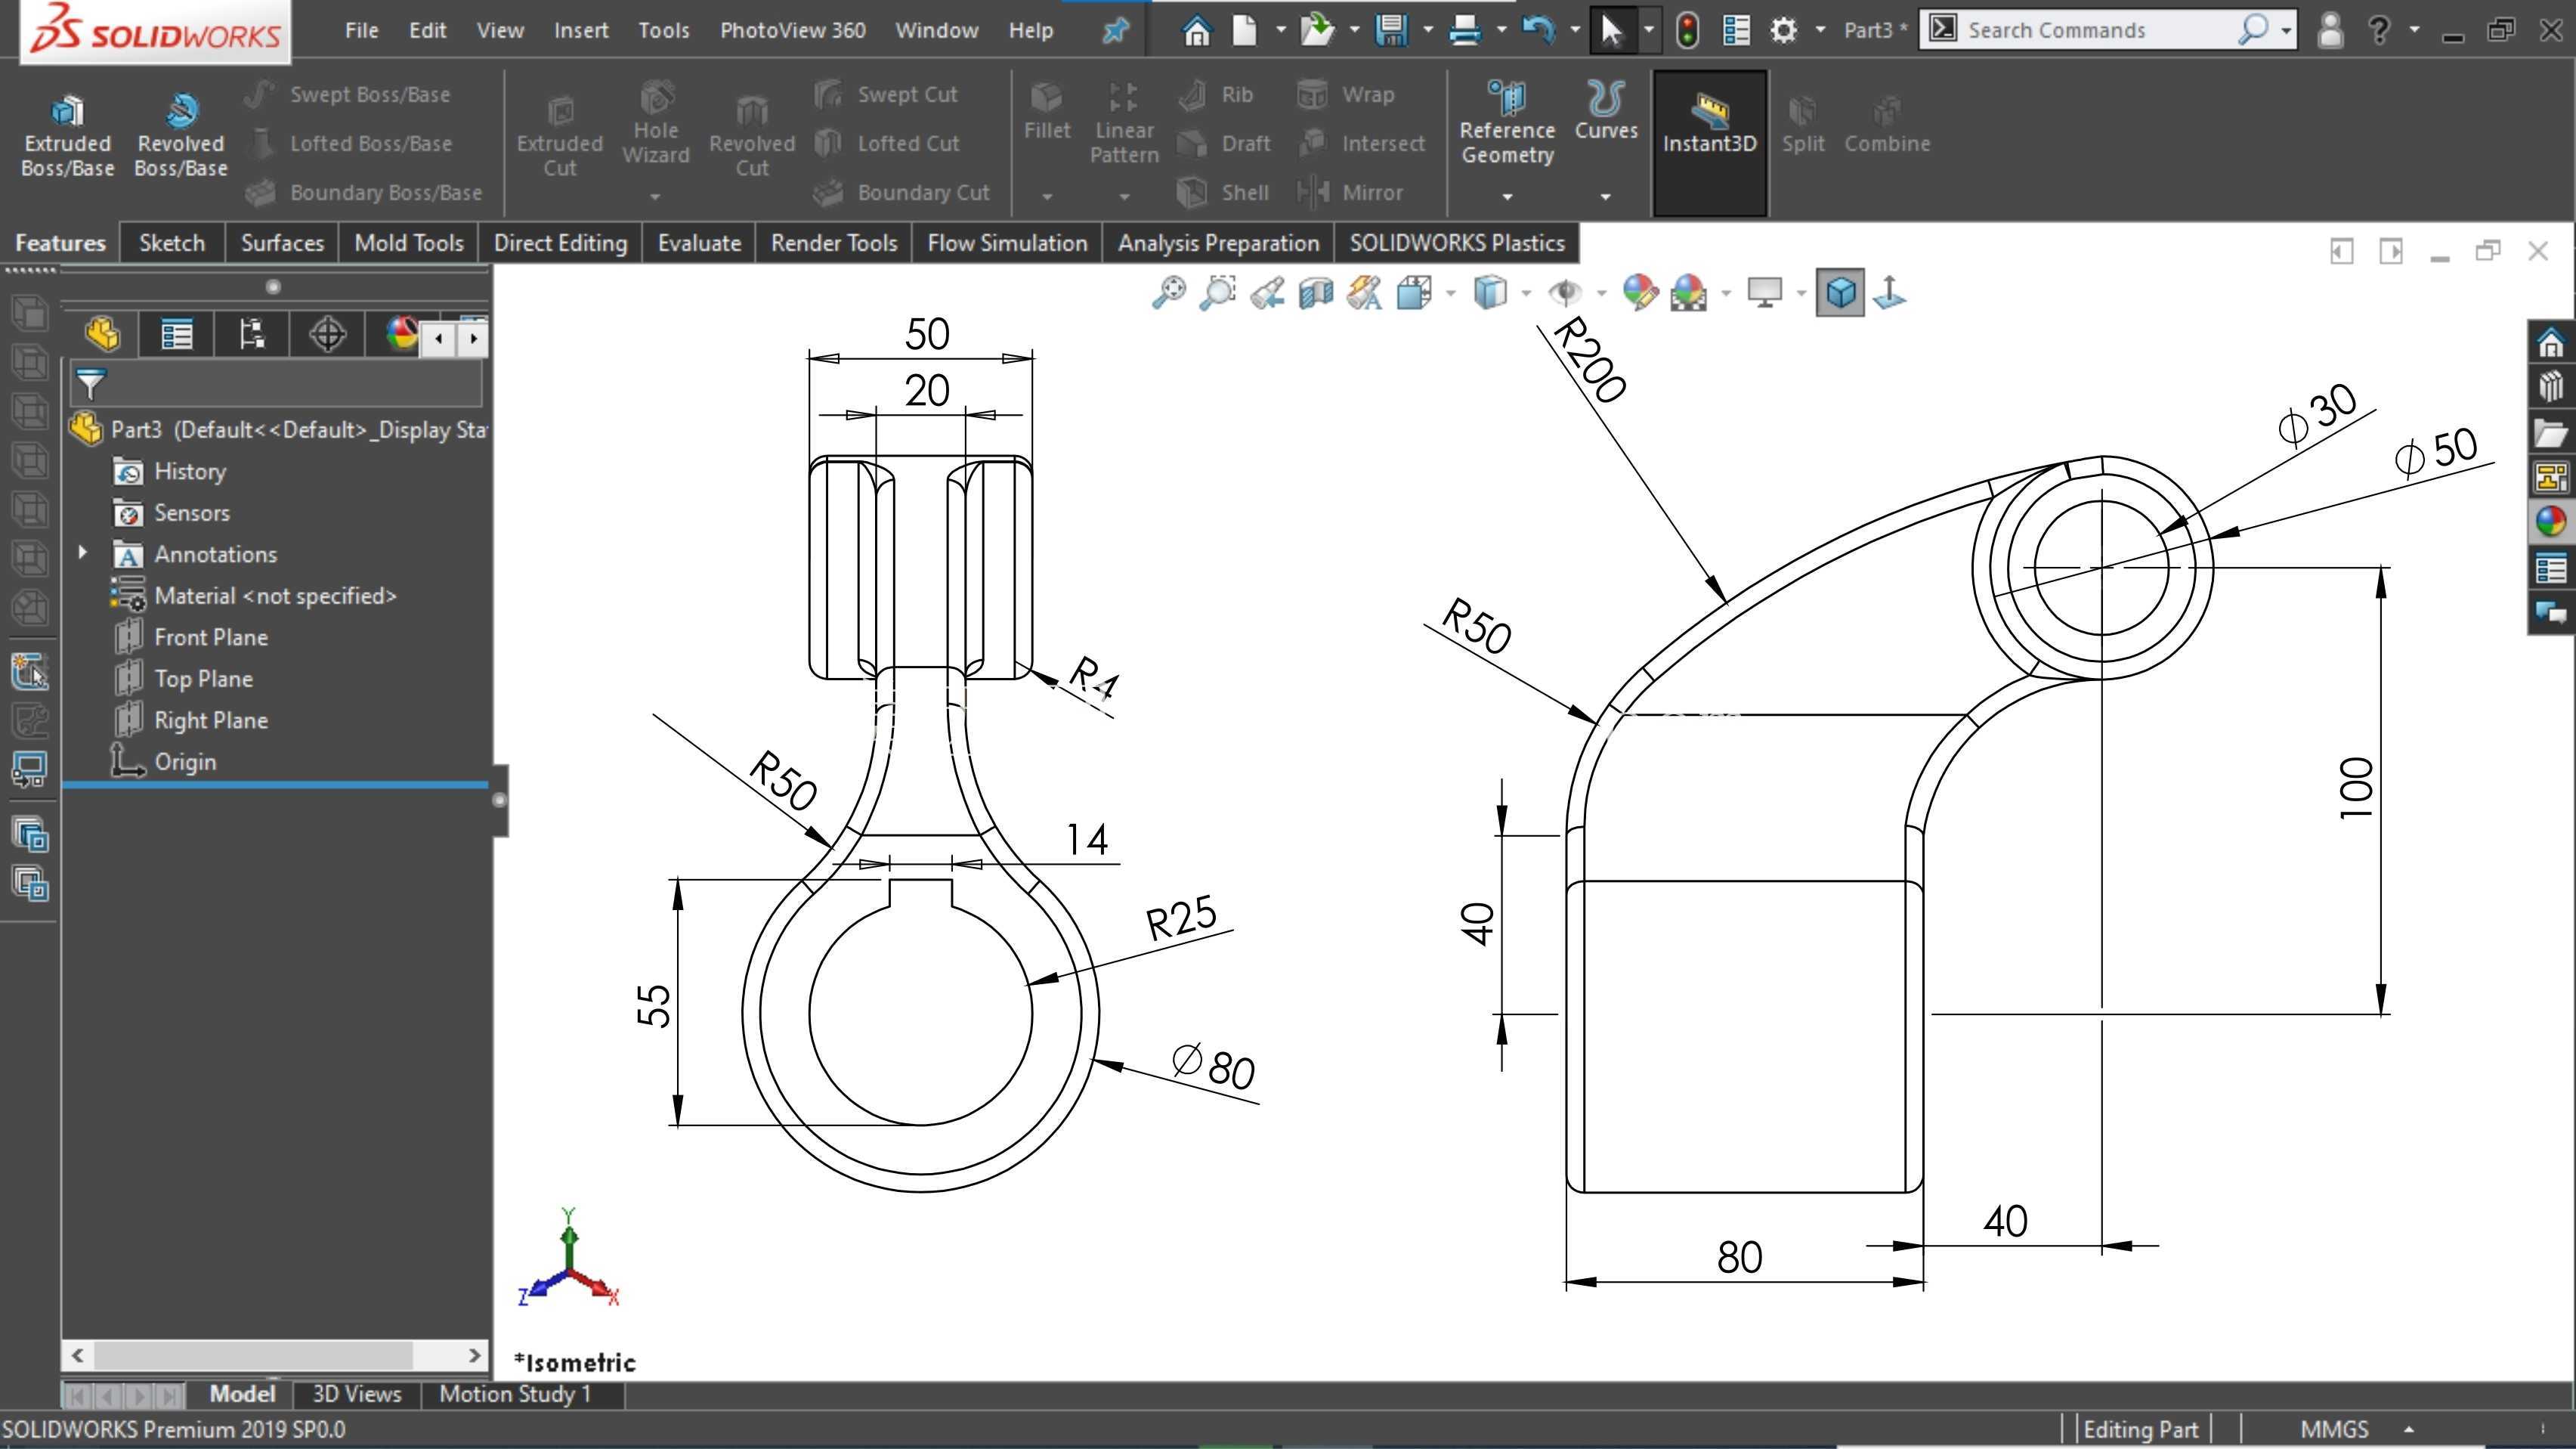Open Design Library in task pane
The height and width of the screenshot is (1449, 2576).
point(2551,386)
